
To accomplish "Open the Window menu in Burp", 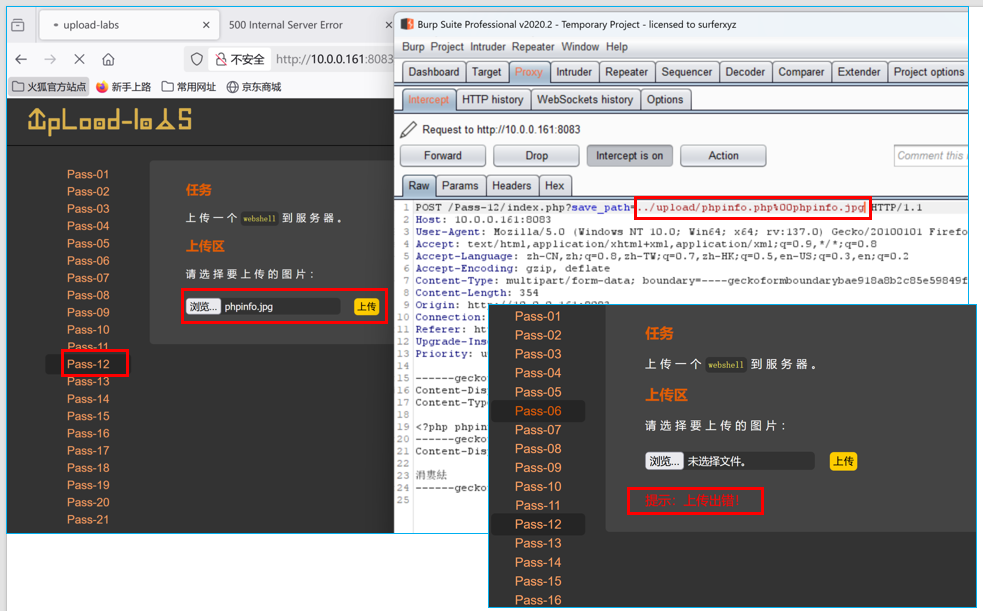I will pyautogui.click(x=580, y=47).
